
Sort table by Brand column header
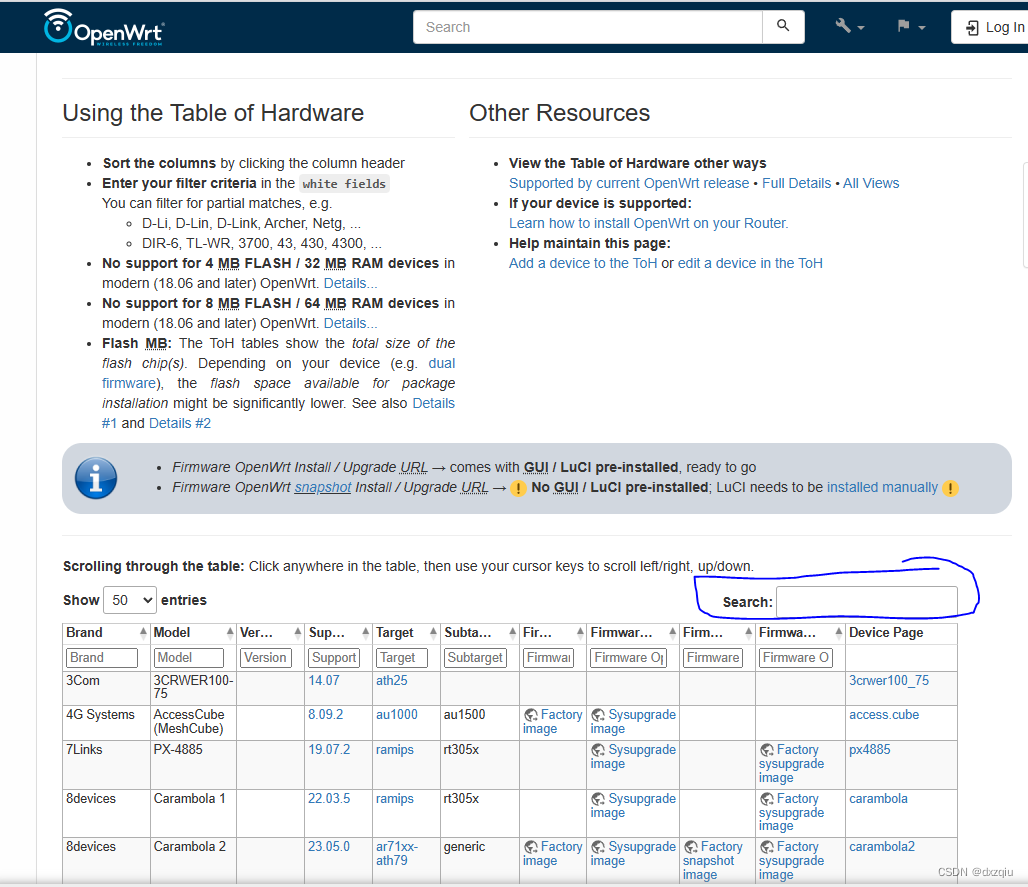106,633
